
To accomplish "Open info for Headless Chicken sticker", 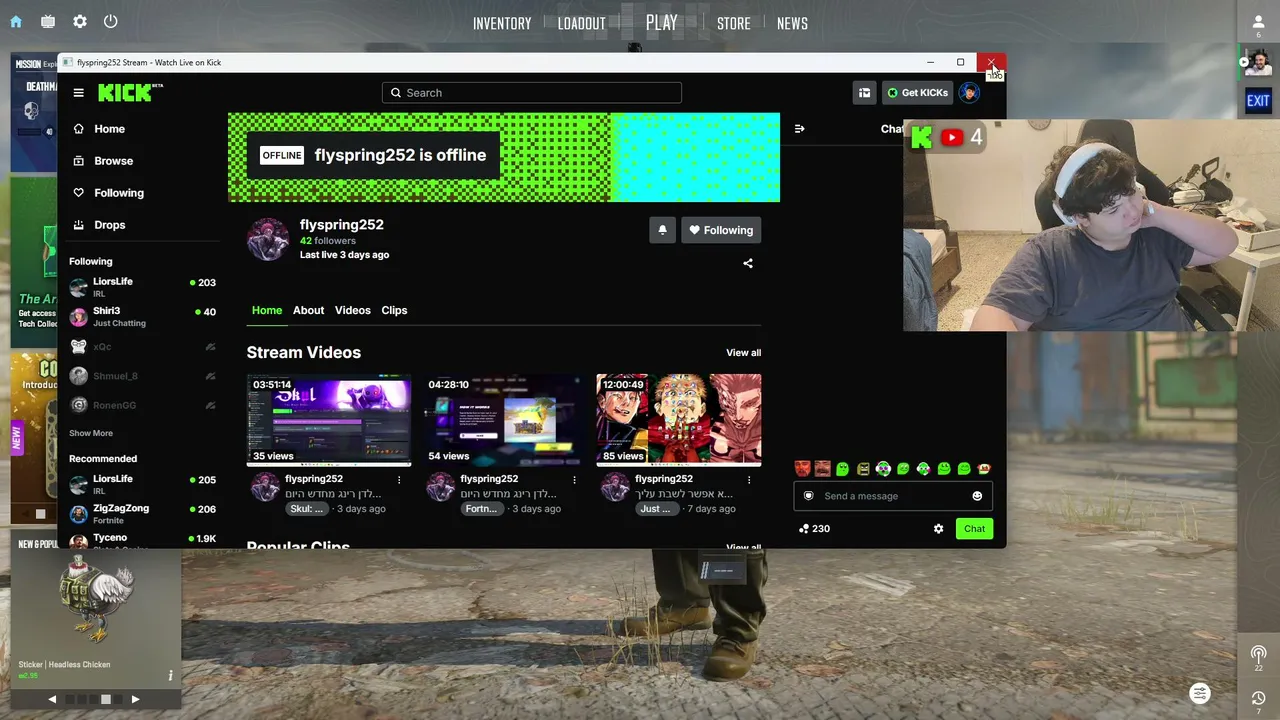I will 170,676.
